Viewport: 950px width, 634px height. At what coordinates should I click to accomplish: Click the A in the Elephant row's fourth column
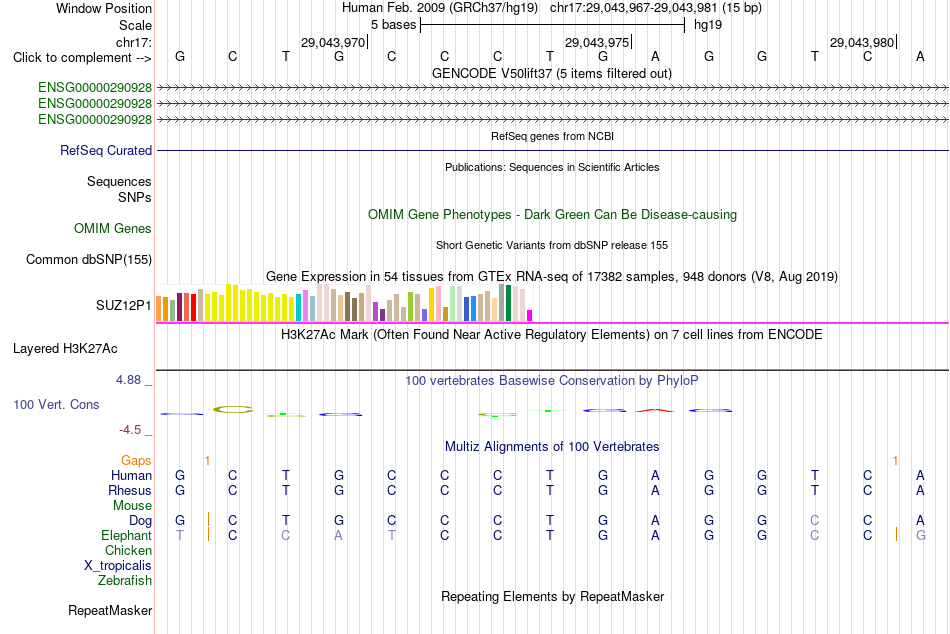tap(338, 535)
